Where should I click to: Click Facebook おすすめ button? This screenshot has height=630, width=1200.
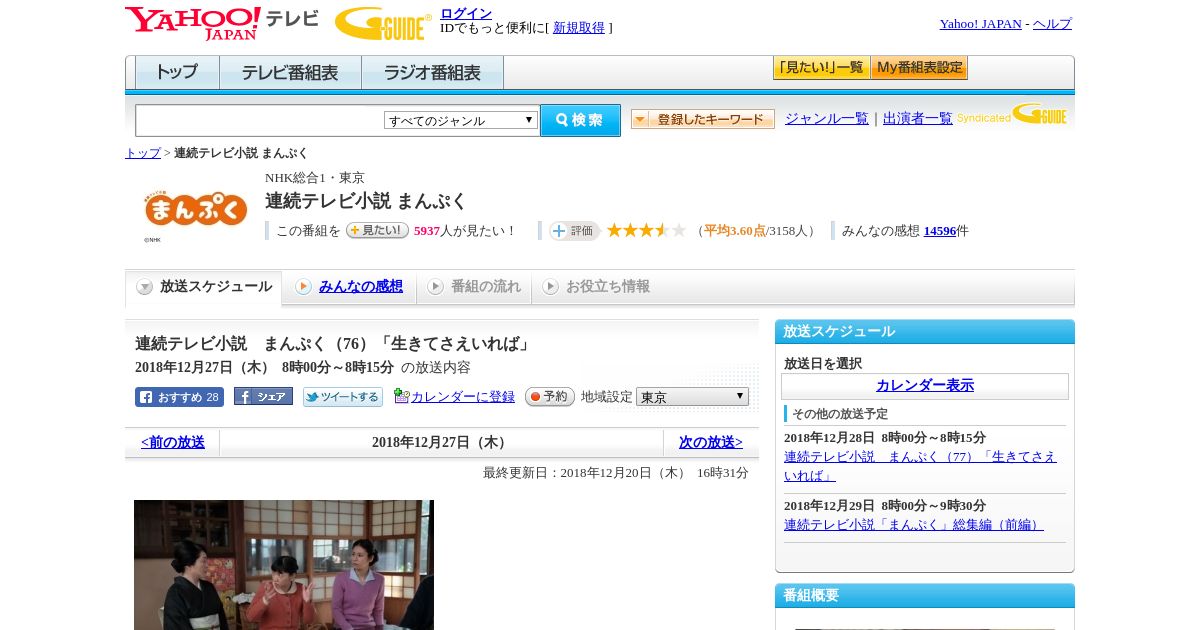[x=179, y=397]
